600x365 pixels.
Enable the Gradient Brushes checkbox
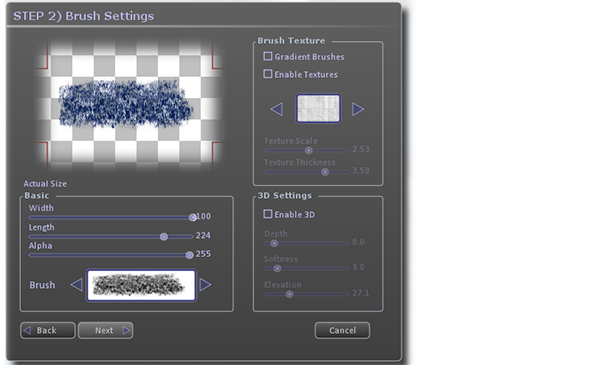point(268,56)
